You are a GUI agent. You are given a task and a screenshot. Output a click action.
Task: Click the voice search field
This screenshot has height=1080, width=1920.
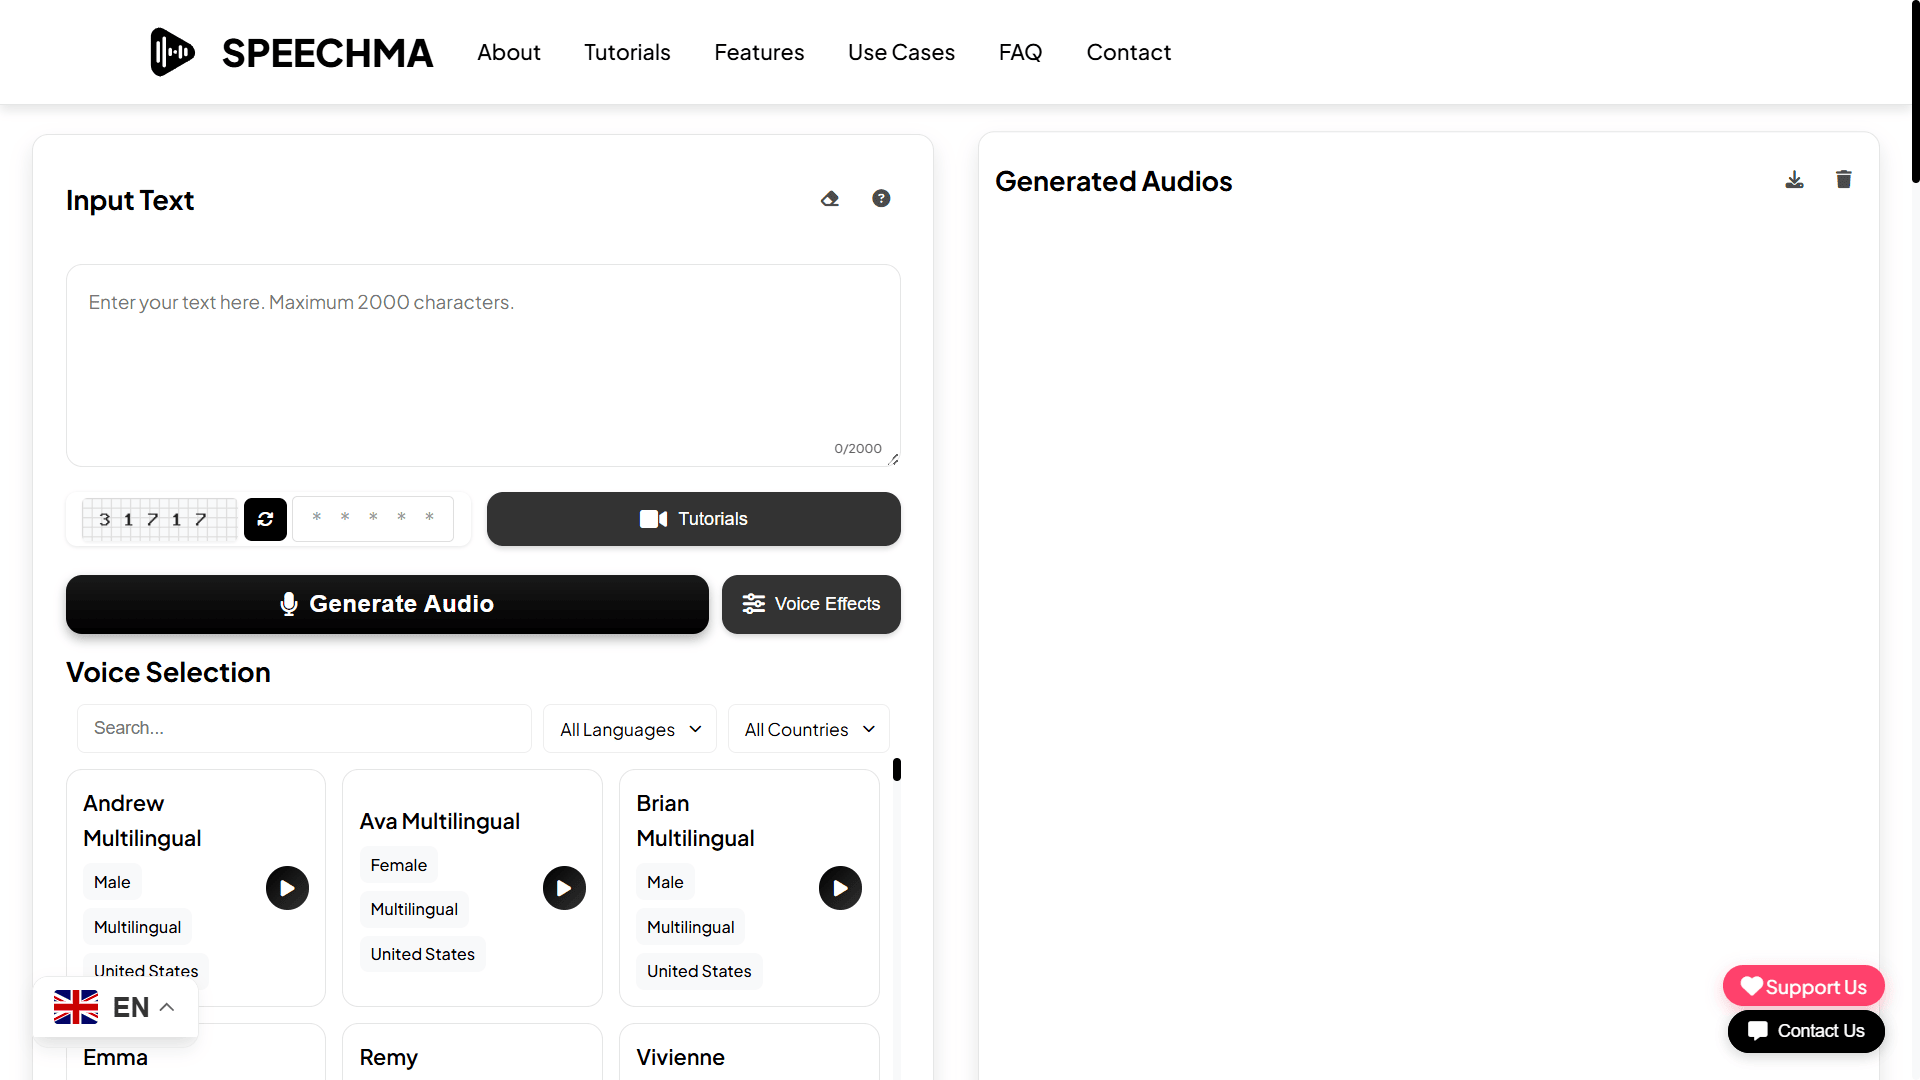point(304,728)
